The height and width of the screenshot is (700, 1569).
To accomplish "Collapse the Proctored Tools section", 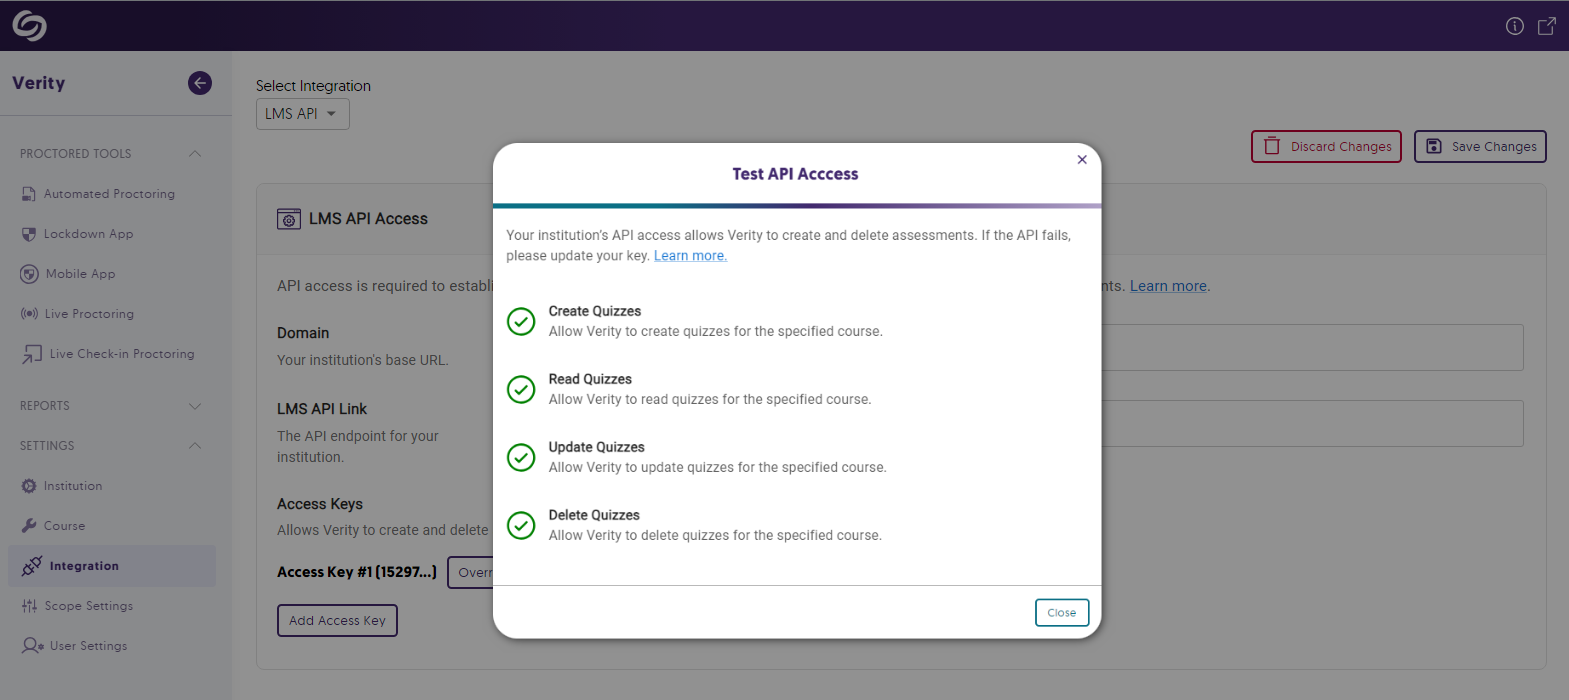I will click(195, 154).
